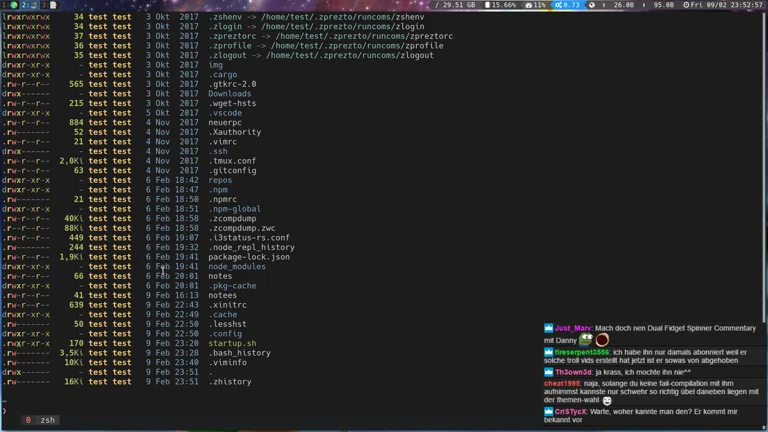The width and height of the screenshot is (768, 432).
Task: Click the file name .zlogout
Action: (227, 55)
